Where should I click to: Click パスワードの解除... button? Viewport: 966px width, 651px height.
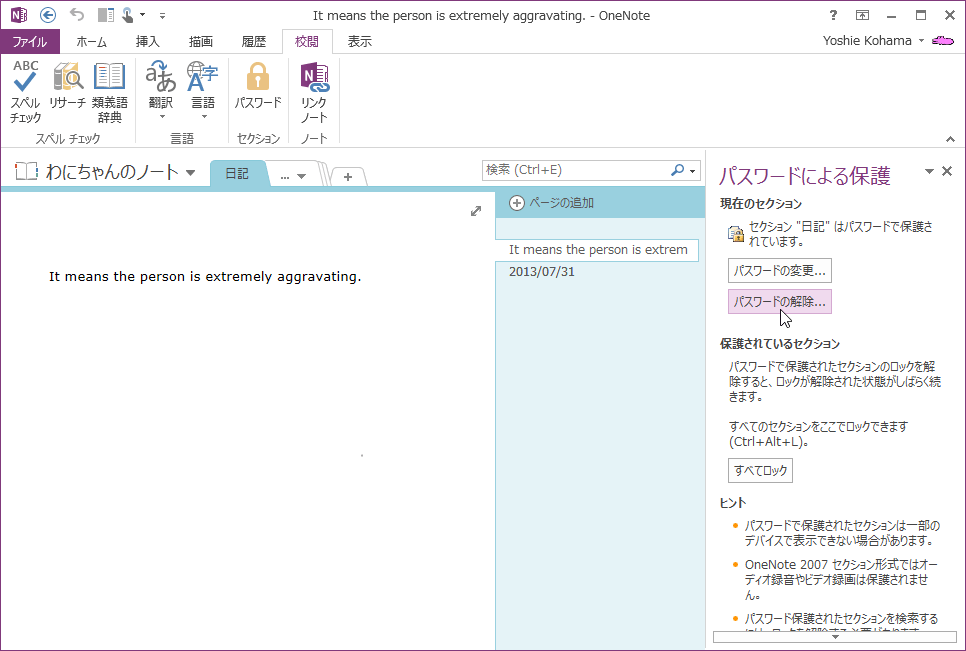[x=780, y=302]
